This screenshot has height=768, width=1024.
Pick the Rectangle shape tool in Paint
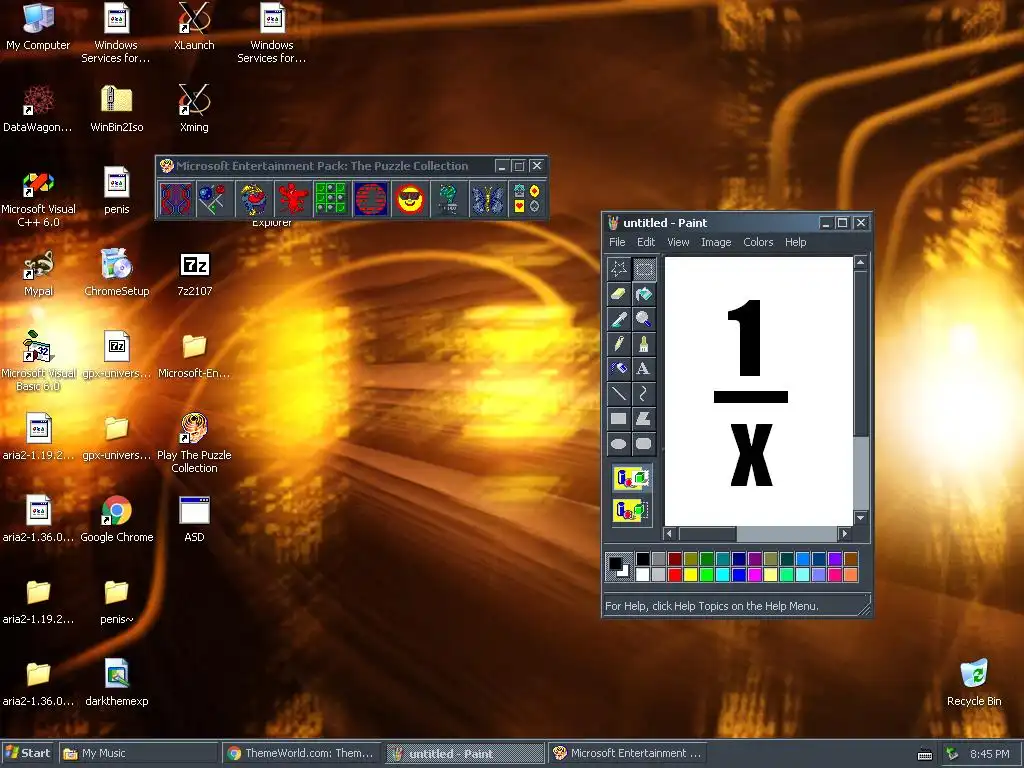(618, 419)
